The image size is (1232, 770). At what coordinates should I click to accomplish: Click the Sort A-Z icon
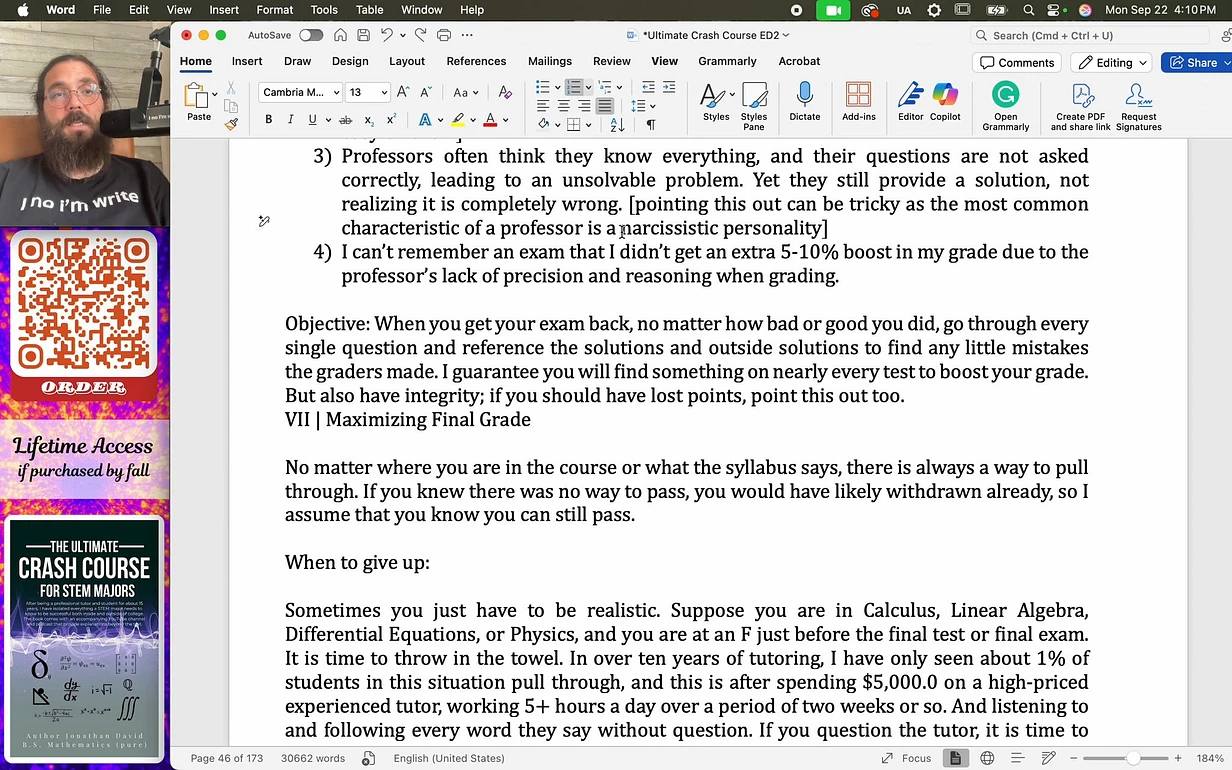click(617, 125)
